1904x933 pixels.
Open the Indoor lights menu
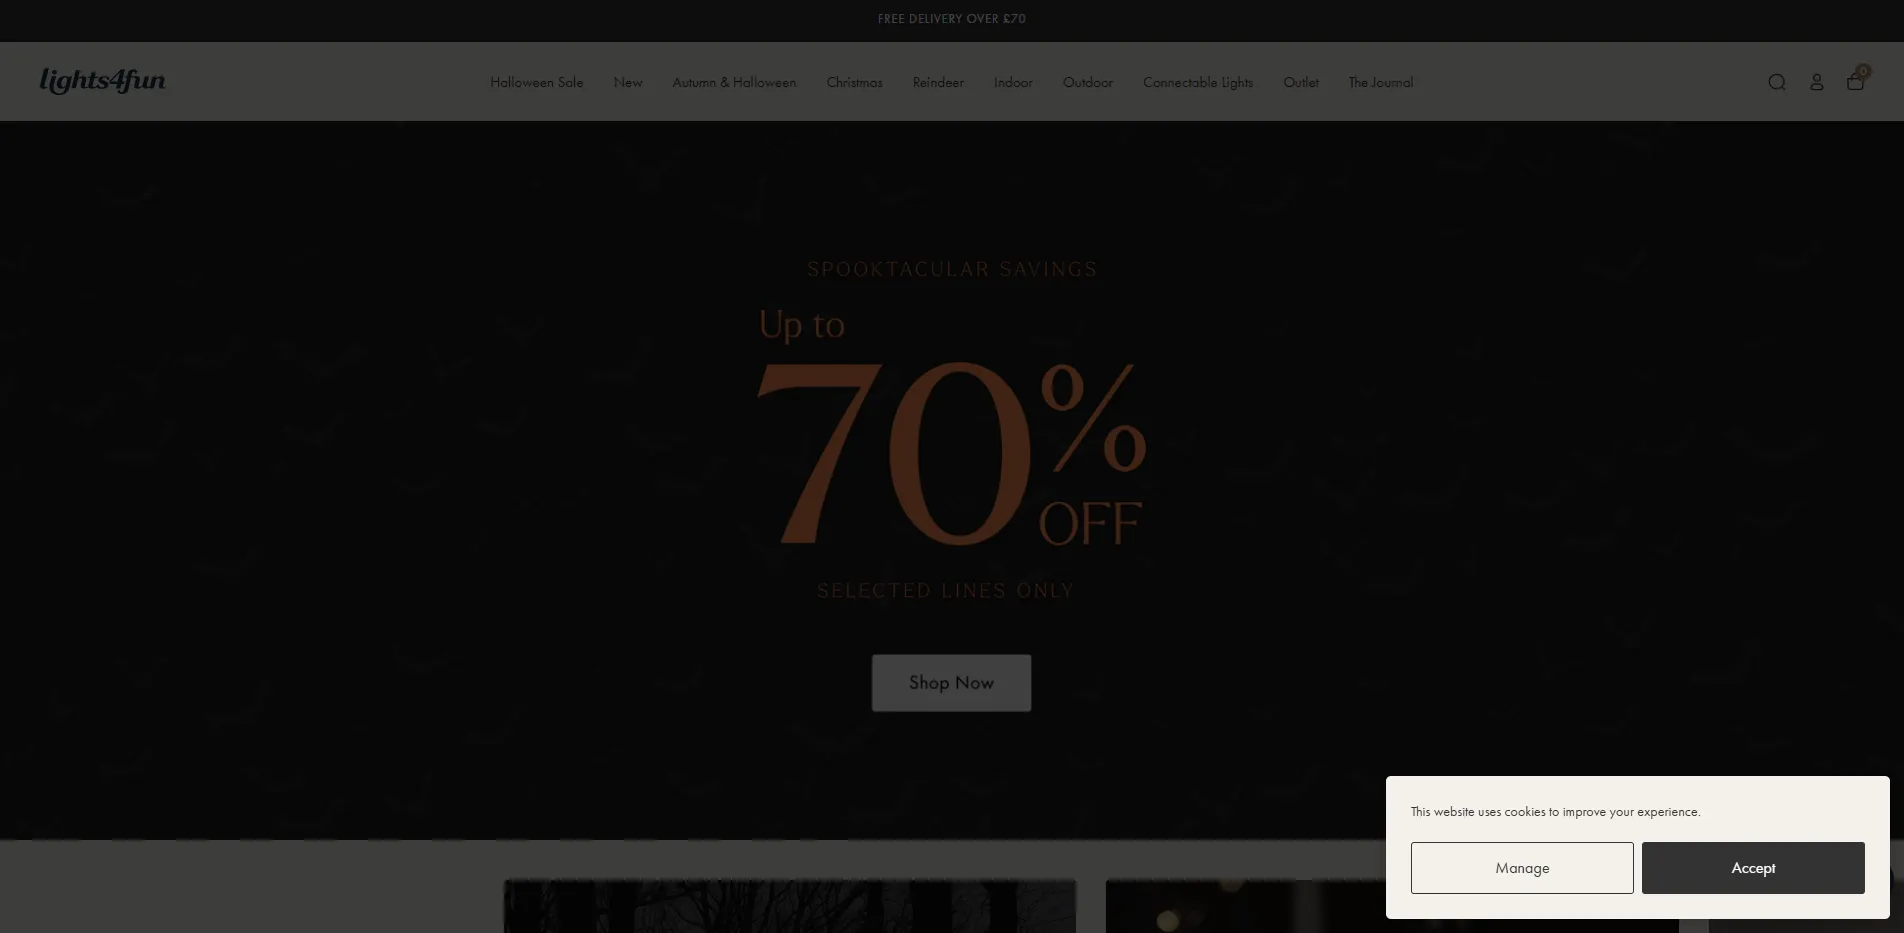(x=1013, y=82)
